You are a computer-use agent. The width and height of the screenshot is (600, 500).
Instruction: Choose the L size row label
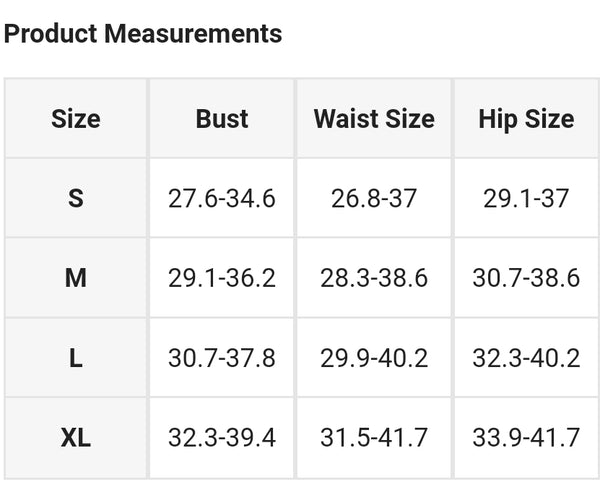(76, 358)
